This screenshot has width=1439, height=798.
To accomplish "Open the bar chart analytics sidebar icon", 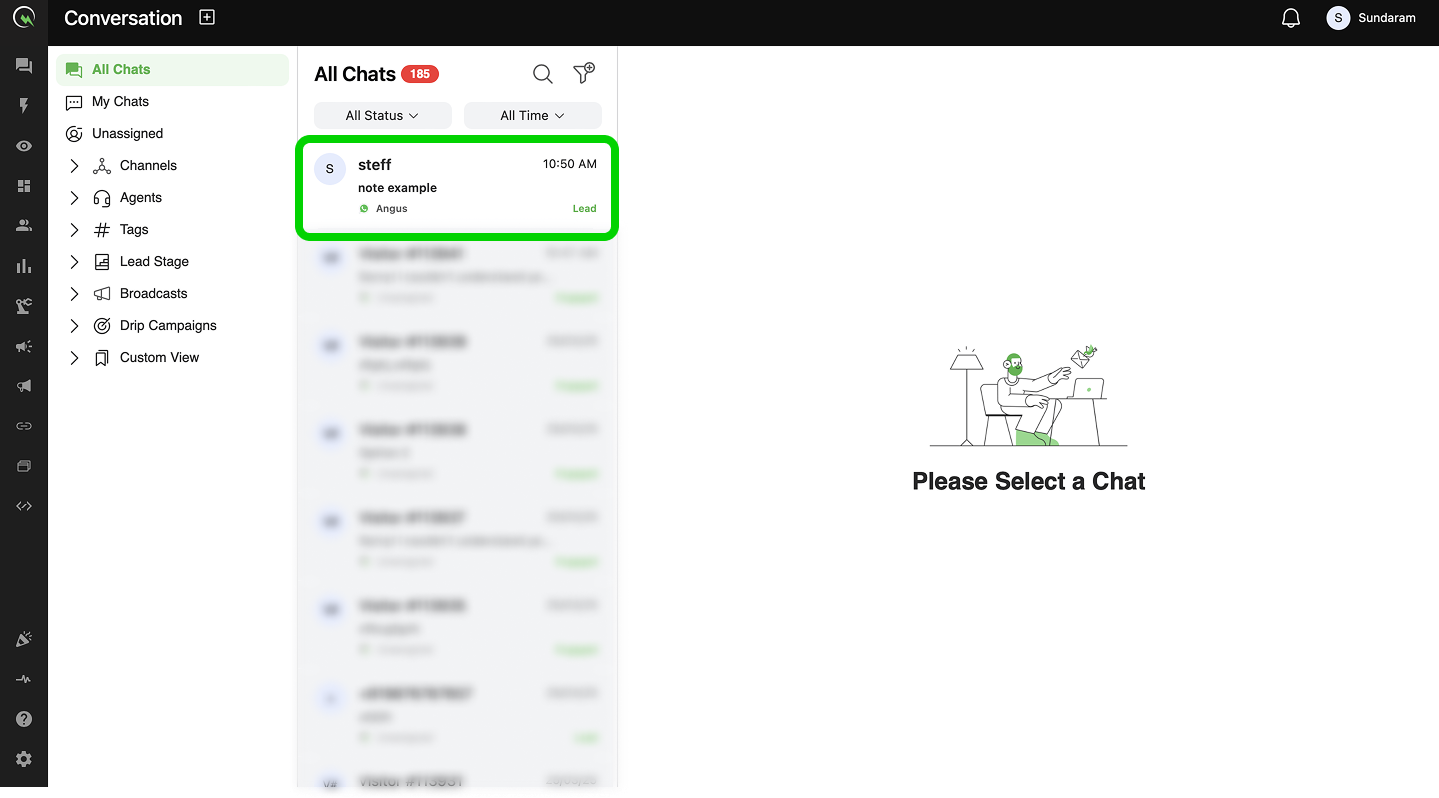I will pos(24,266).
